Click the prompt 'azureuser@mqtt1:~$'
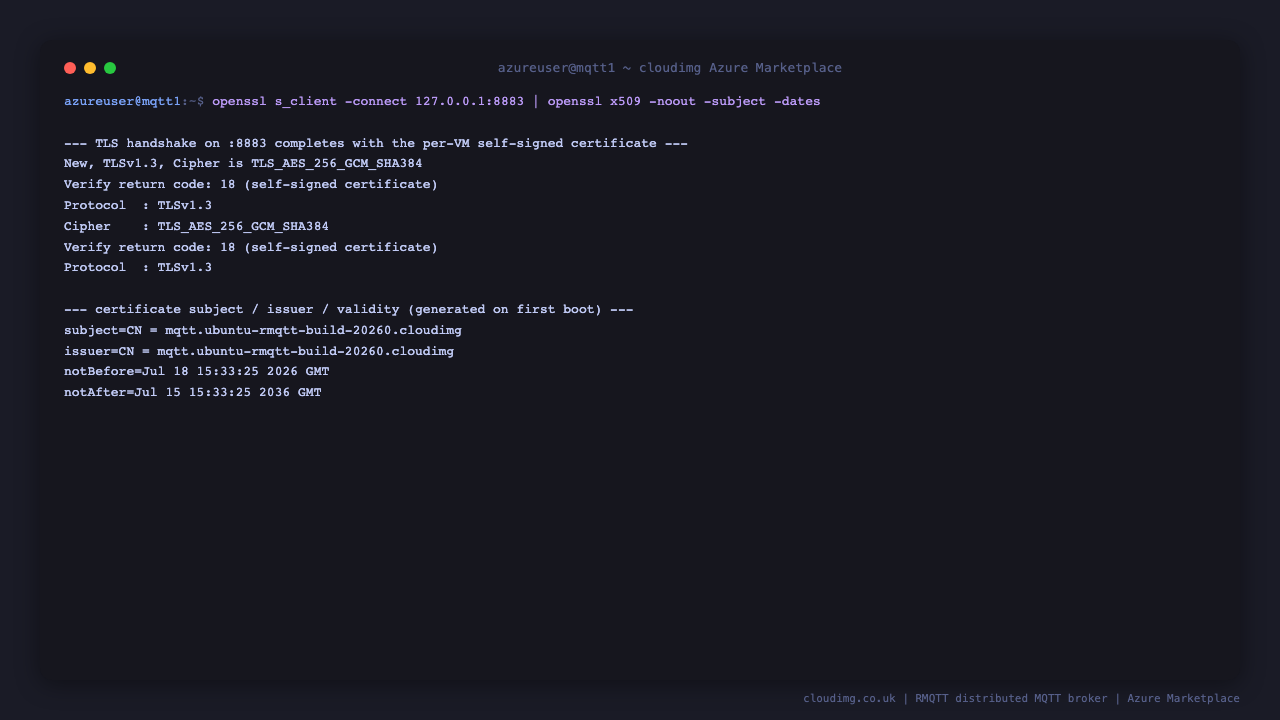The height and width of the screenshot is (720, 1280). [x=134, y=102]
